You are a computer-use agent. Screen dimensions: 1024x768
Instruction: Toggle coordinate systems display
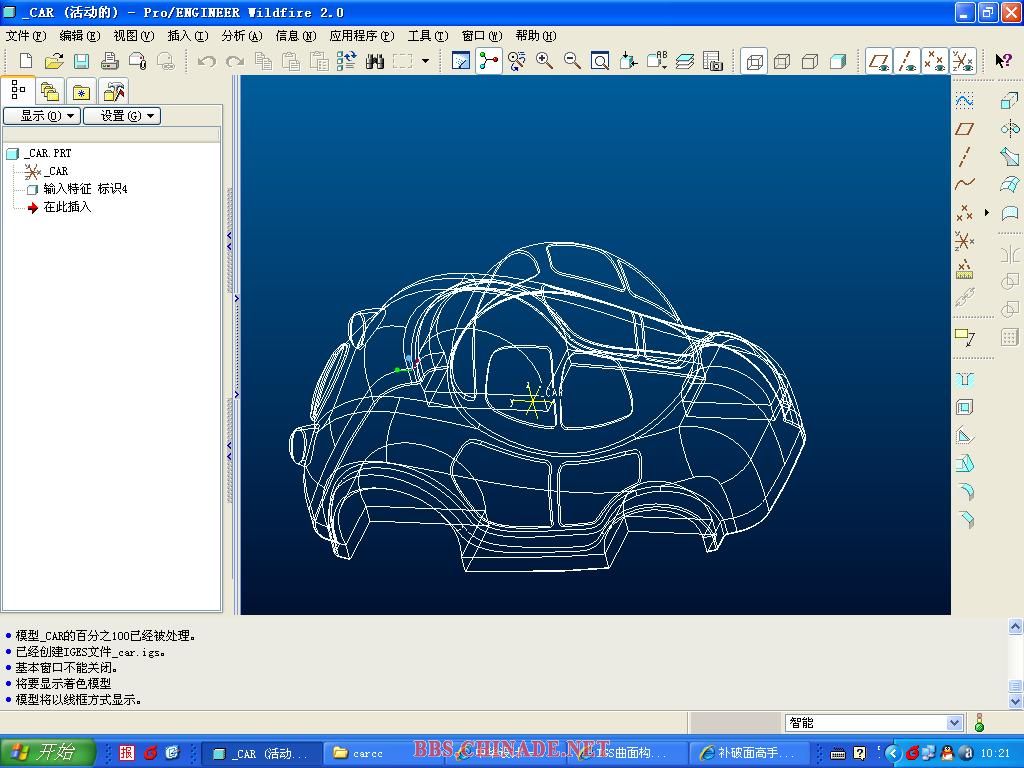pyautogui.click(x=963, y=62)
